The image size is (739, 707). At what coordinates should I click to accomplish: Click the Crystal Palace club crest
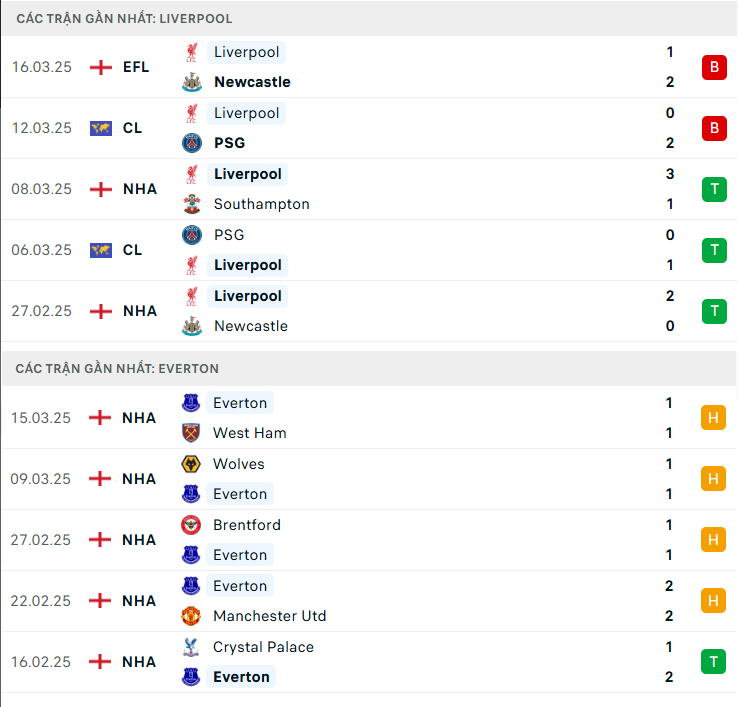[x=191, y=647]
